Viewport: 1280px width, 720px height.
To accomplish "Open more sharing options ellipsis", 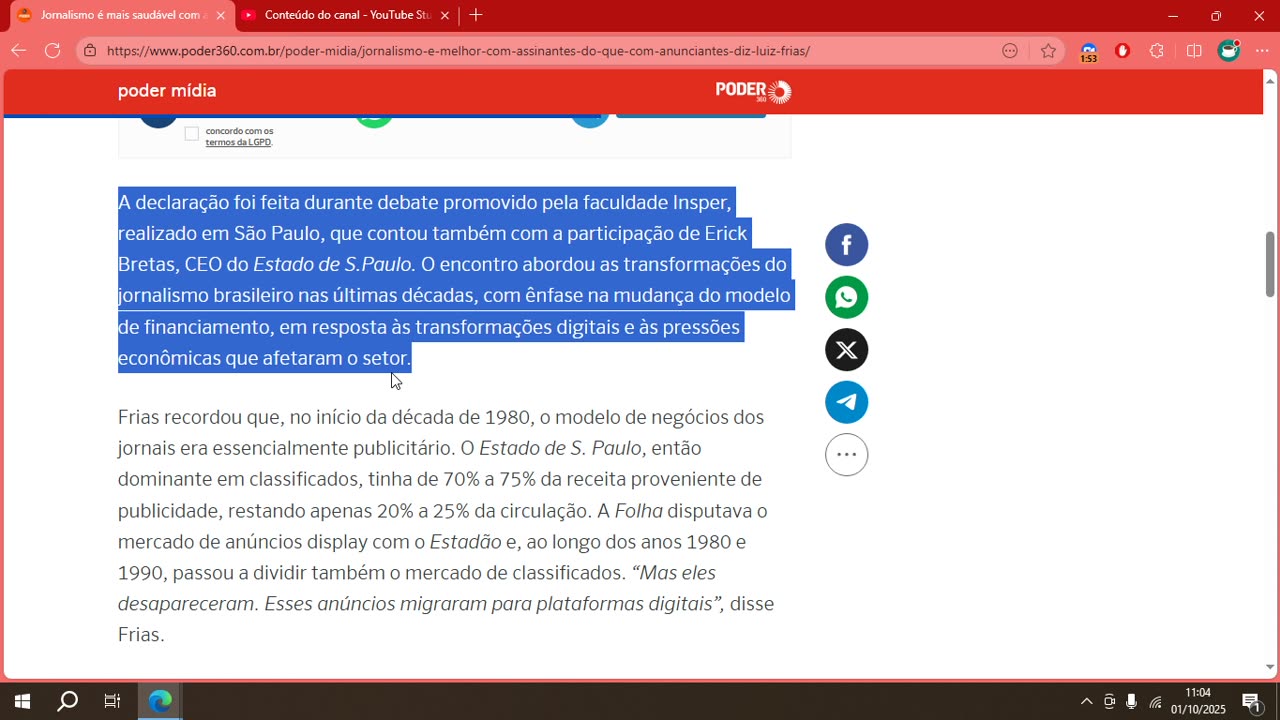I will [846, 455].
